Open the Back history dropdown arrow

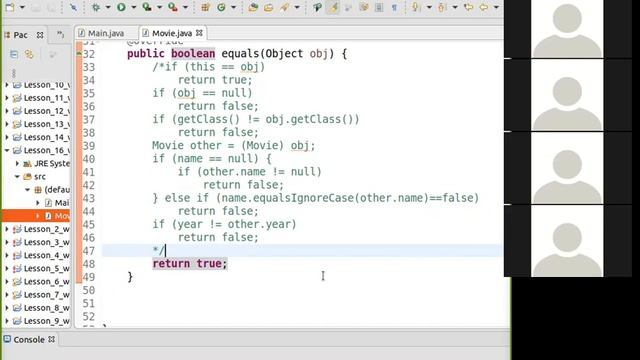click(496, 7)
